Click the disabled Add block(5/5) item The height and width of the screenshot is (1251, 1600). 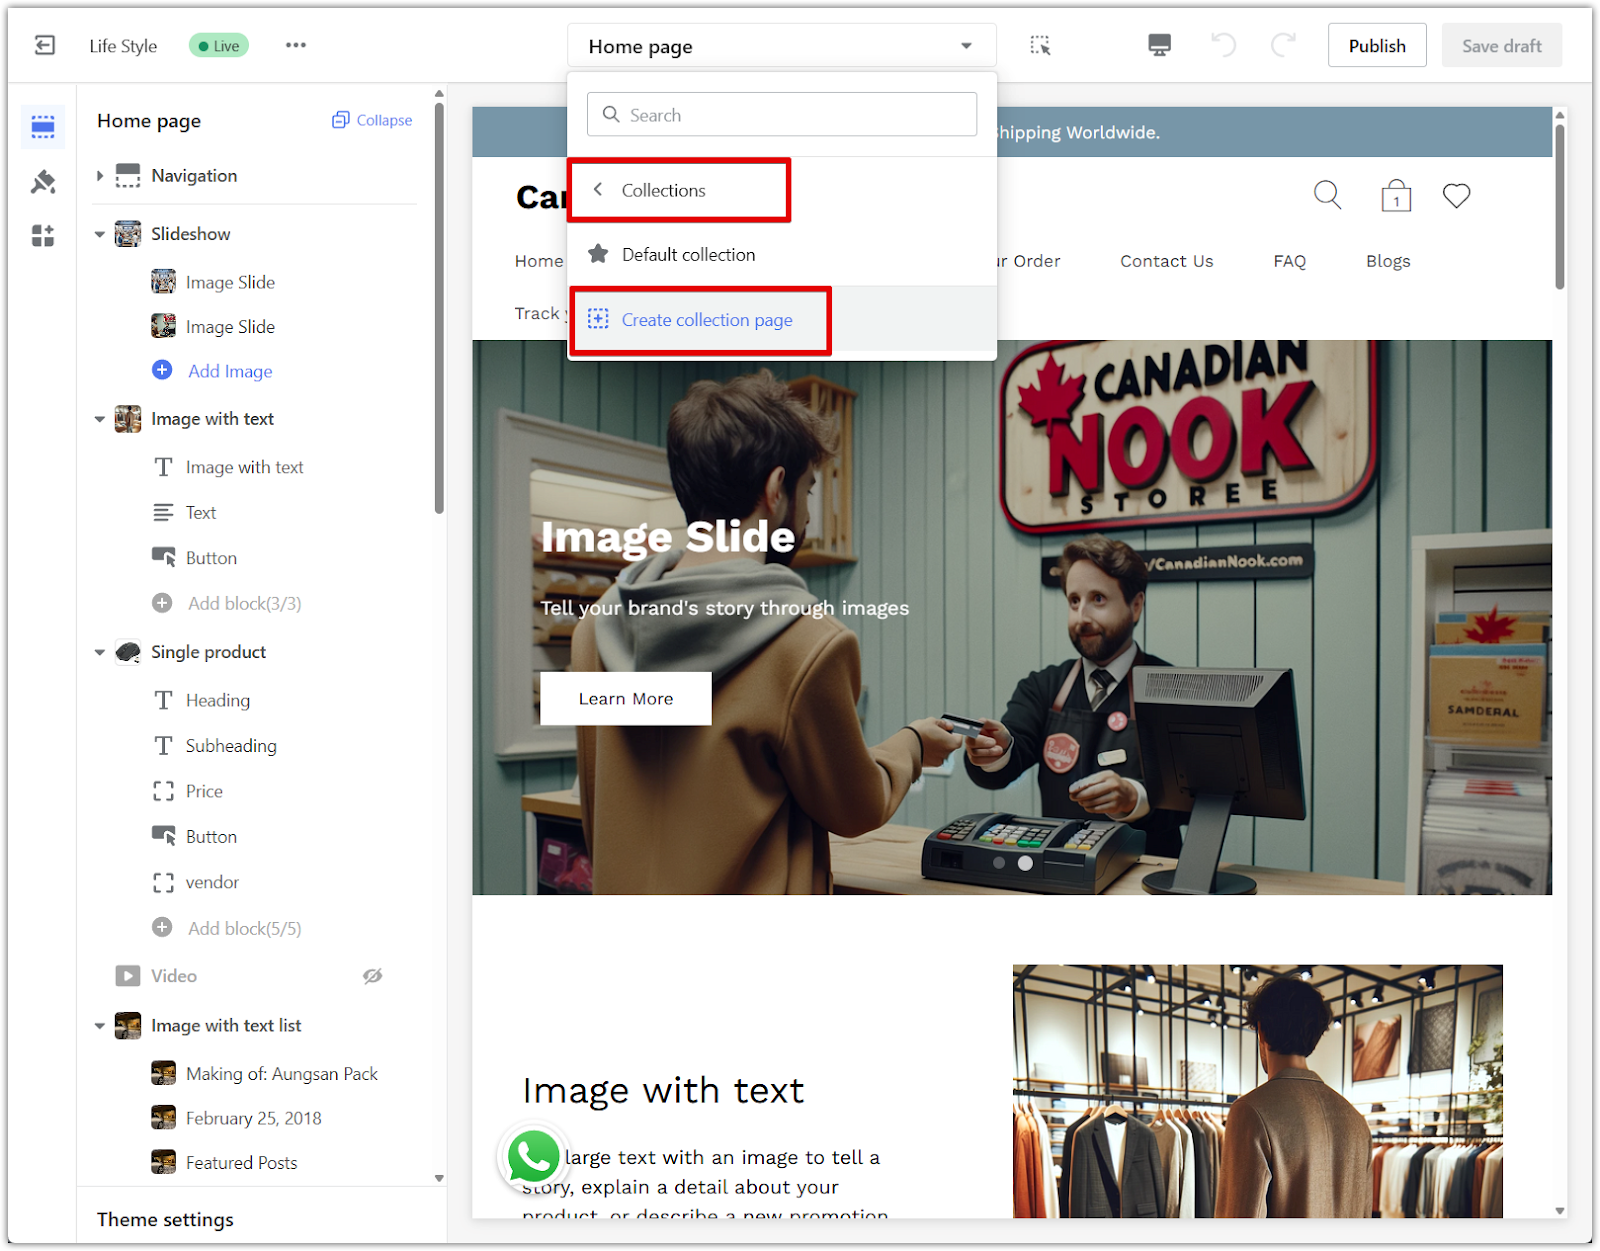[x=244, y=928]
